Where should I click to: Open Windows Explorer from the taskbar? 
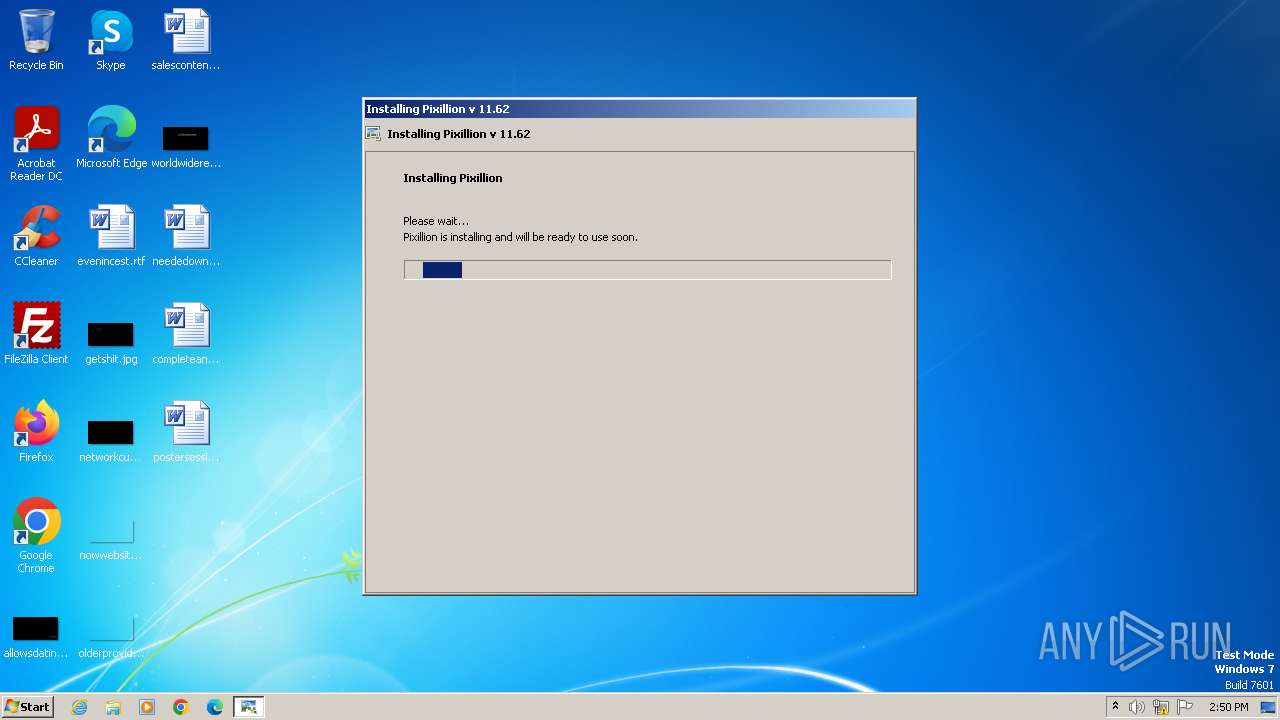pos(113,707)
